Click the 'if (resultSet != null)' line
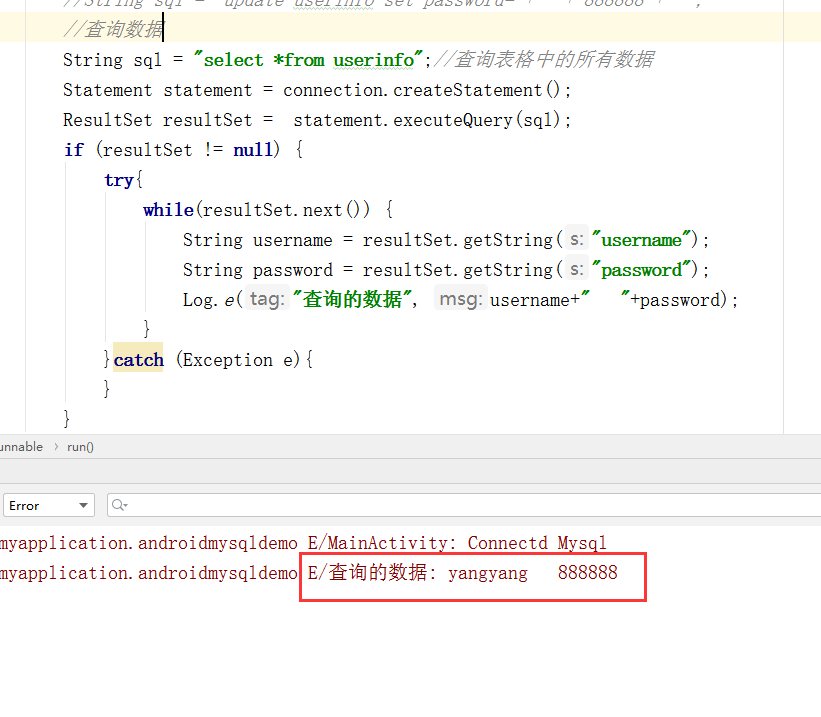Viewport: 821px width, 717px height. tap(183, 150)
